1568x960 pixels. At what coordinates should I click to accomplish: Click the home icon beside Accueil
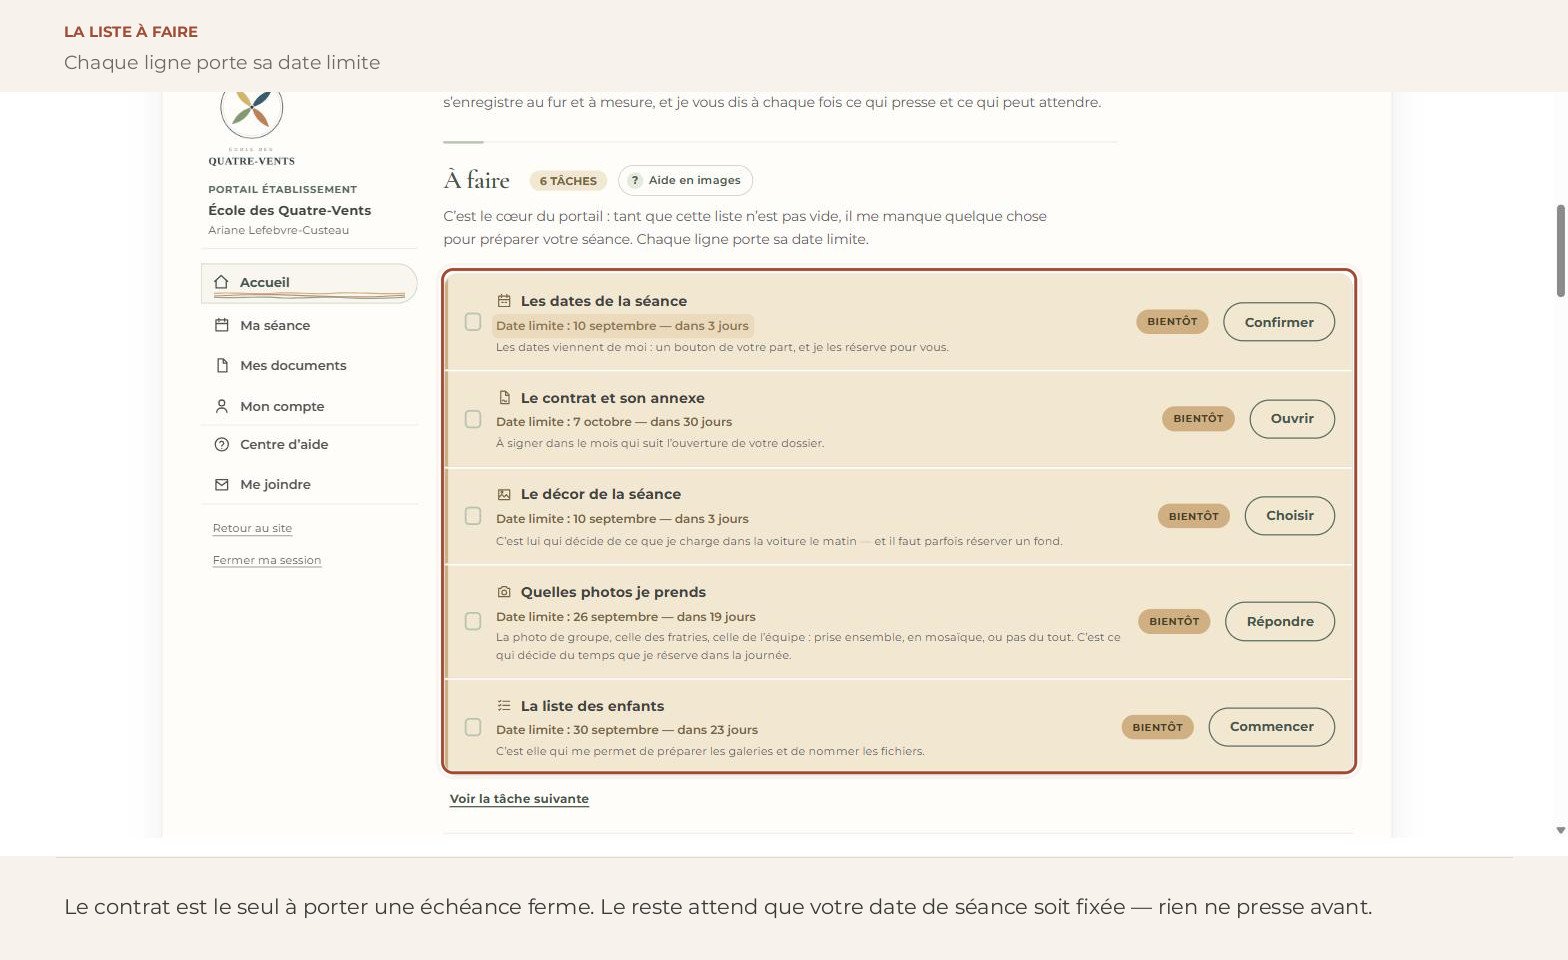(x=221, y=282)
